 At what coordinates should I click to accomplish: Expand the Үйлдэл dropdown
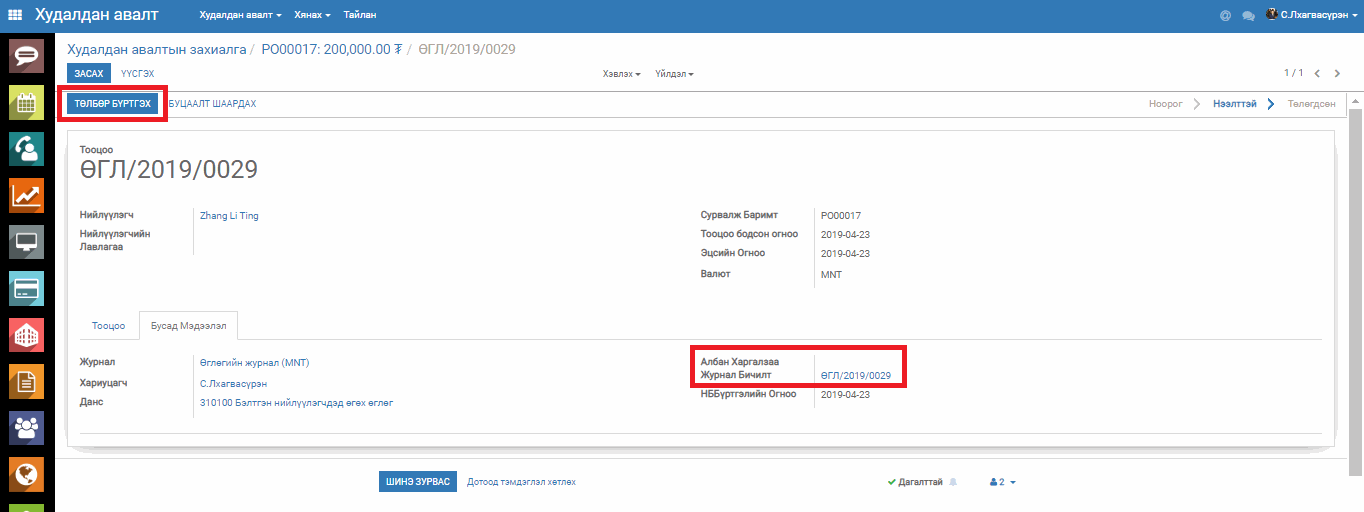click(x=674, y=74)
